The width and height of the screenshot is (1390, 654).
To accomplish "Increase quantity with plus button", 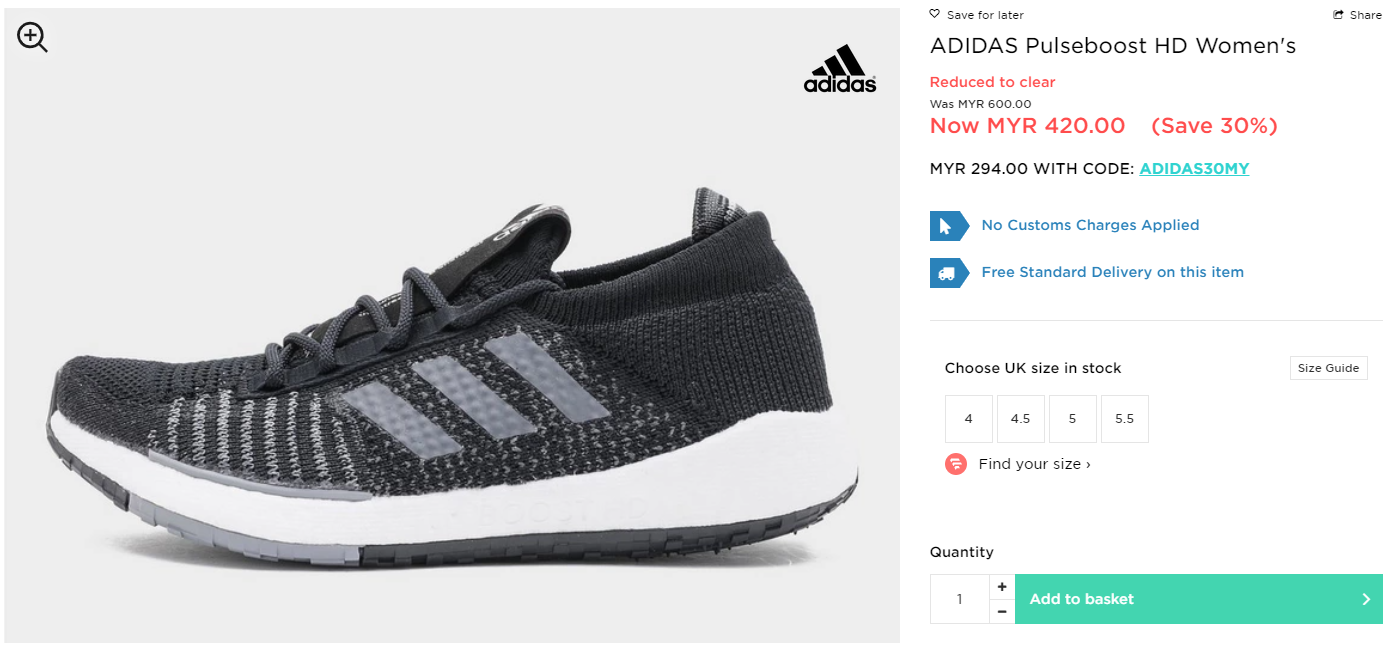I will coord(1002,587).
